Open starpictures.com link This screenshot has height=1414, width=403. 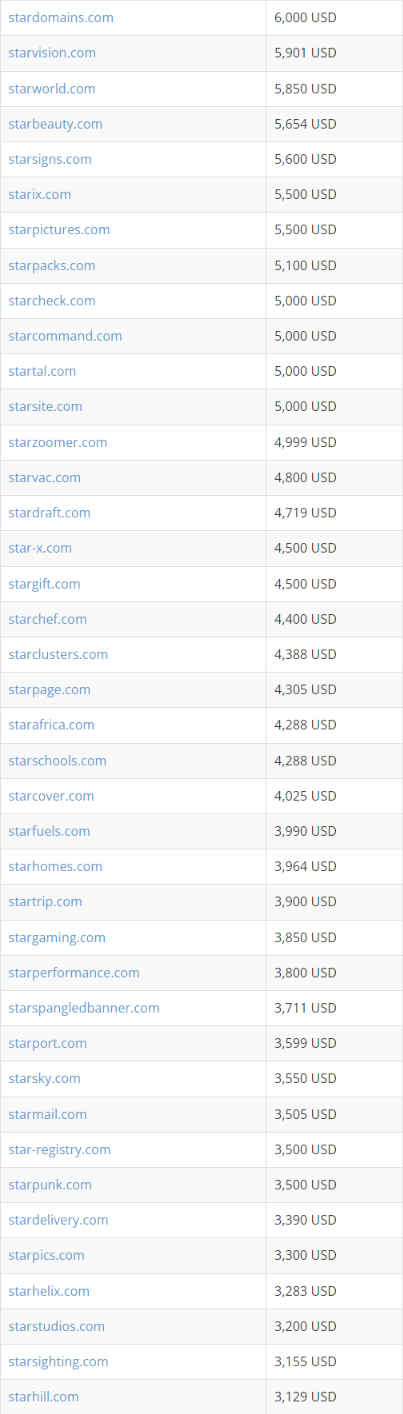click(x=59, y=229)
